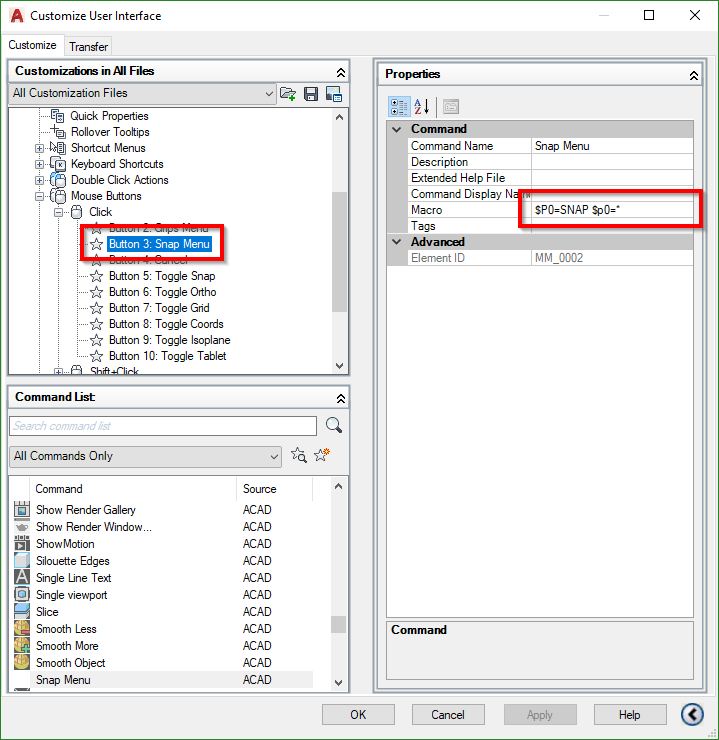719x740 pixels.
Task: Click the Apply button
Action: coord(540,715)
